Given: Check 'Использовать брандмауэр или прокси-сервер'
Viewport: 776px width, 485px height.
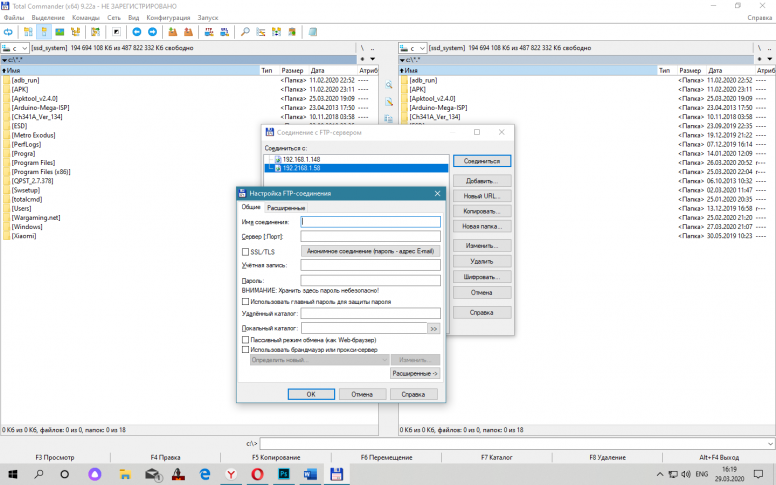Looking at the screenshot, I should (245, 349).
